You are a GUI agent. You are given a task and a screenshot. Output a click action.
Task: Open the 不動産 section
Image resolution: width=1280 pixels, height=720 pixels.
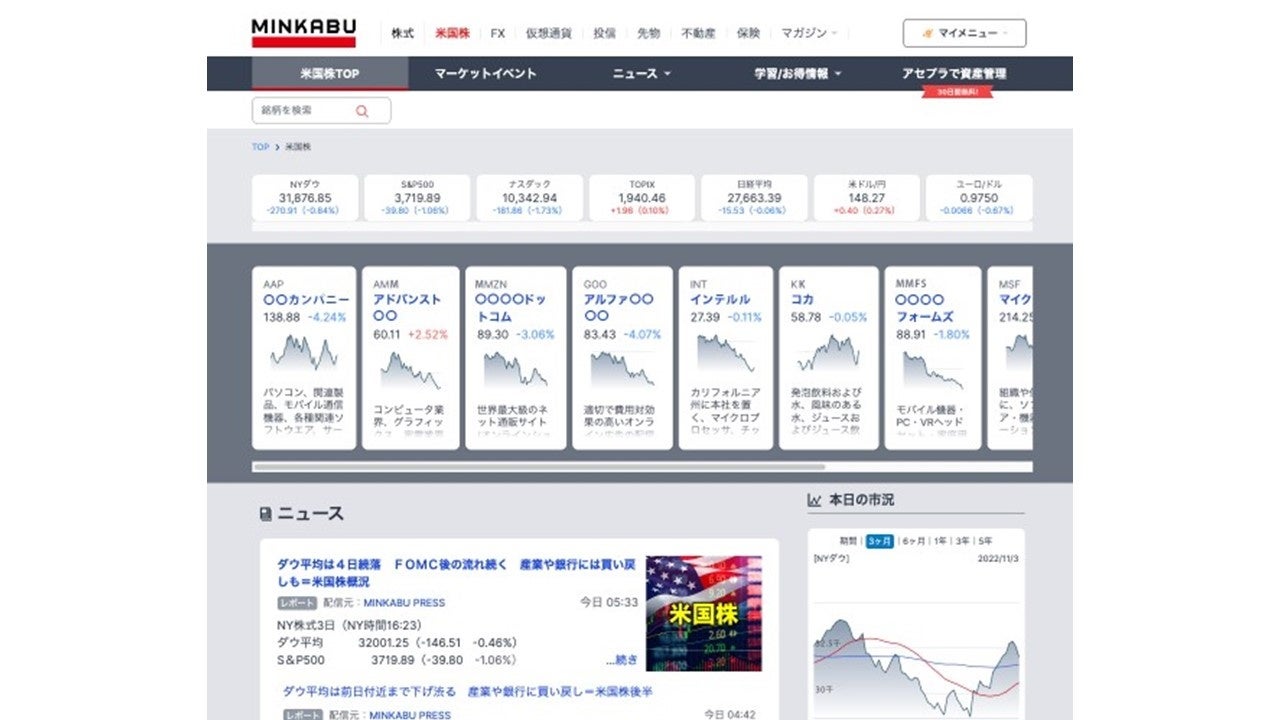point(698,33)
